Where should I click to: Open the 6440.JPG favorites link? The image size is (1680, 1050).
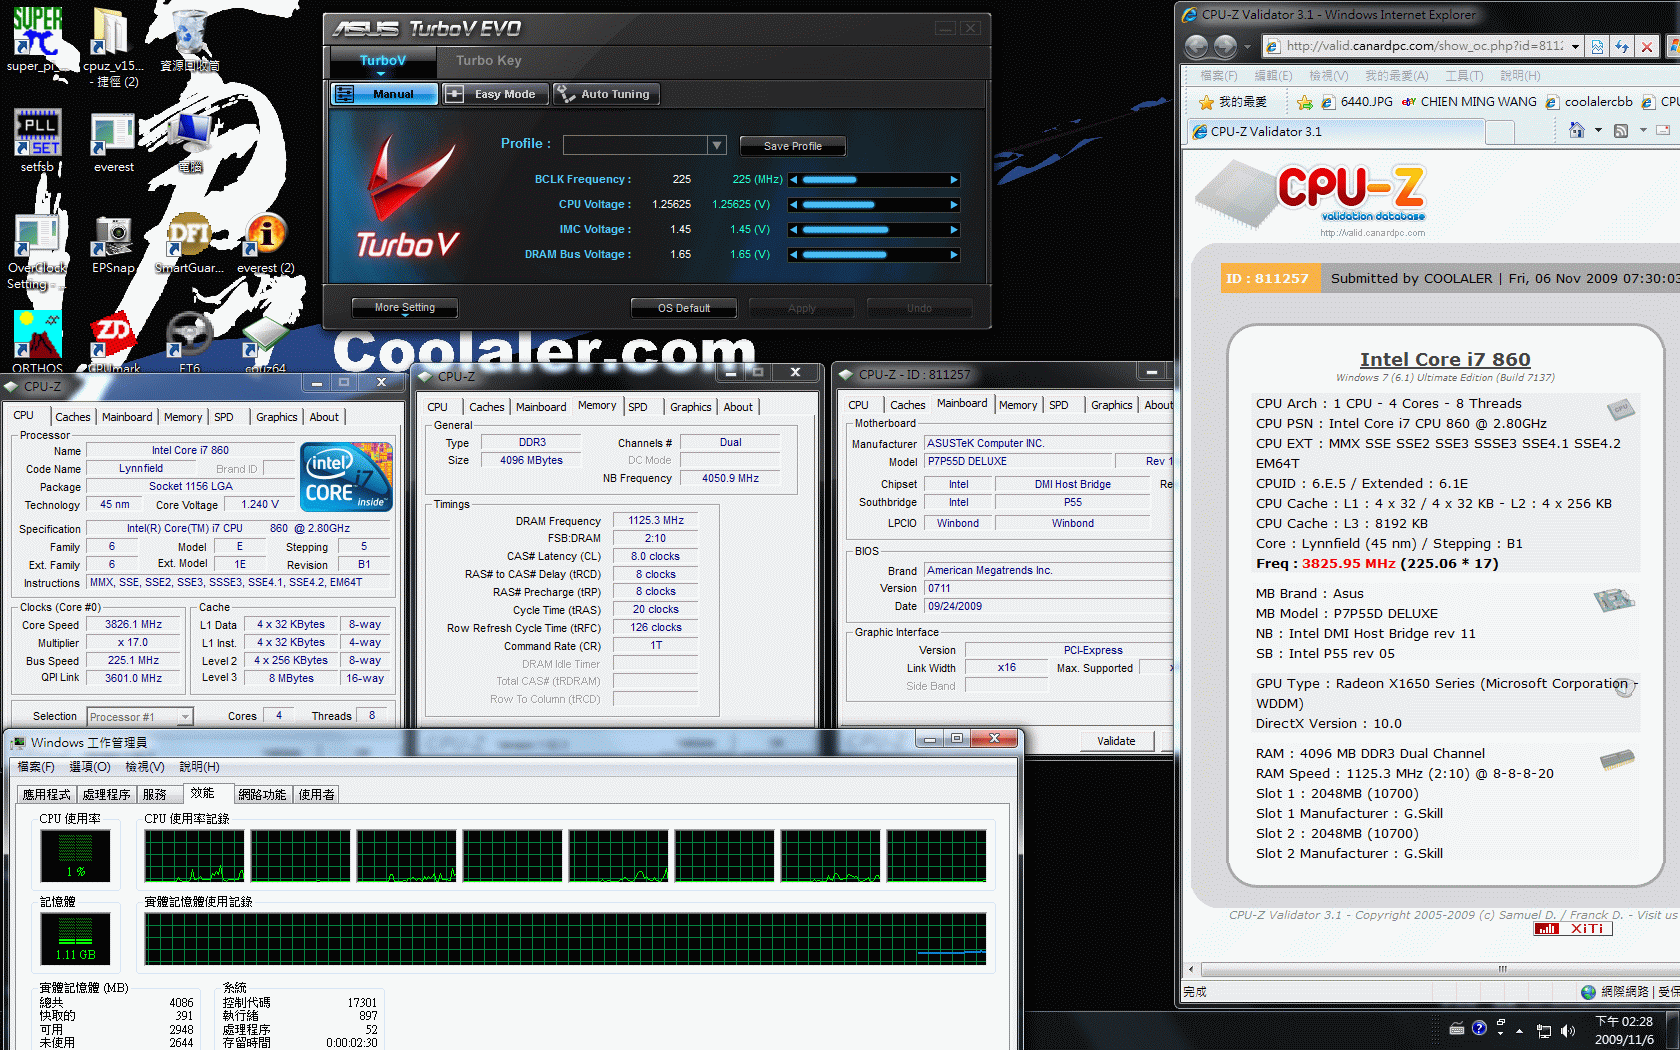(x=1357, y=102)
